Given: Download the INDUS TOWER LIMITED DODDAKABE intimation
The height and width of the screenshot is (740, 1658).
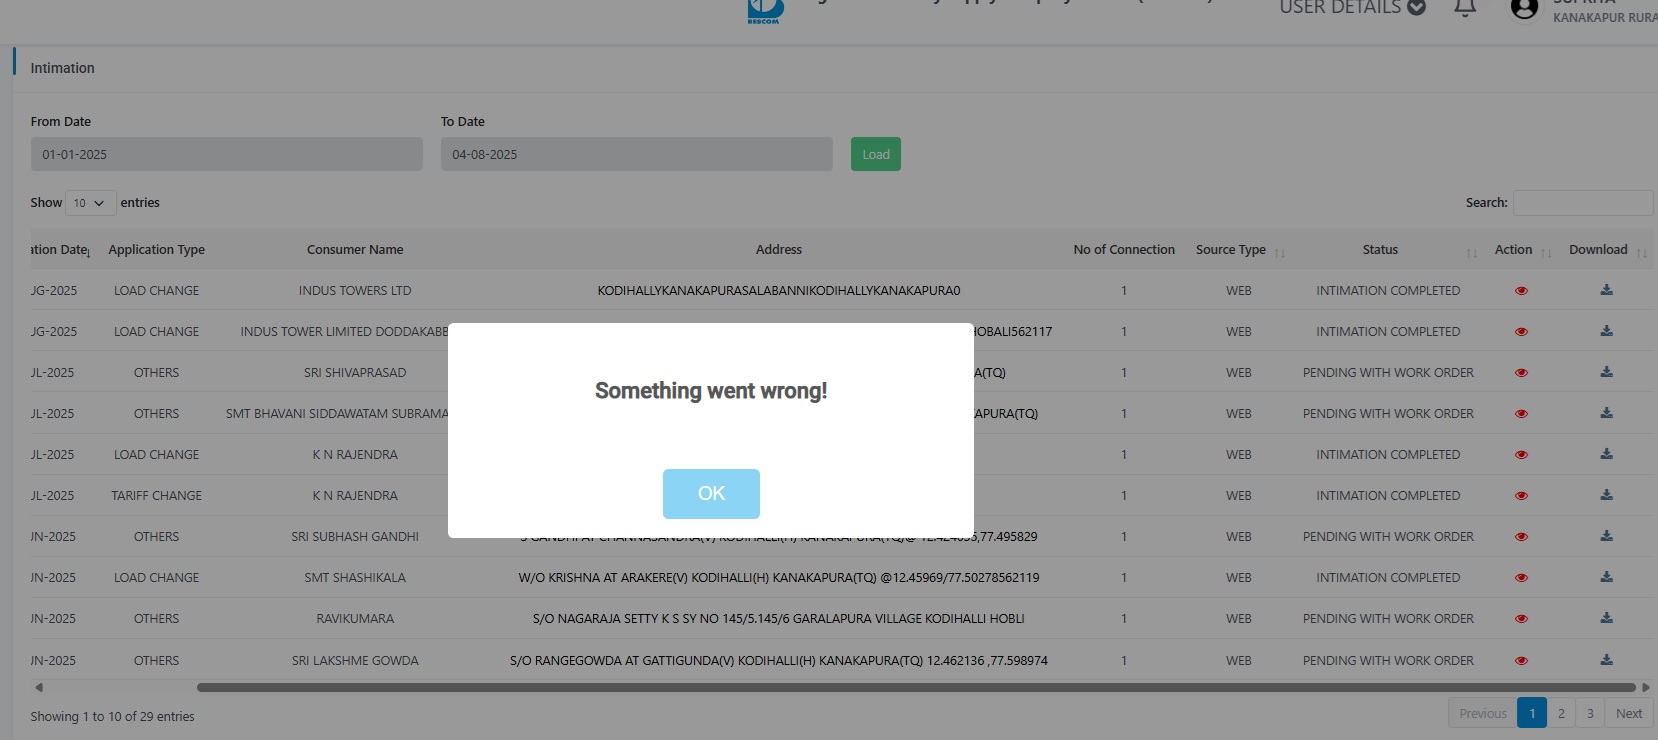Looking at the screenshot, I should pyautogui.click(x=1606, y=331).
